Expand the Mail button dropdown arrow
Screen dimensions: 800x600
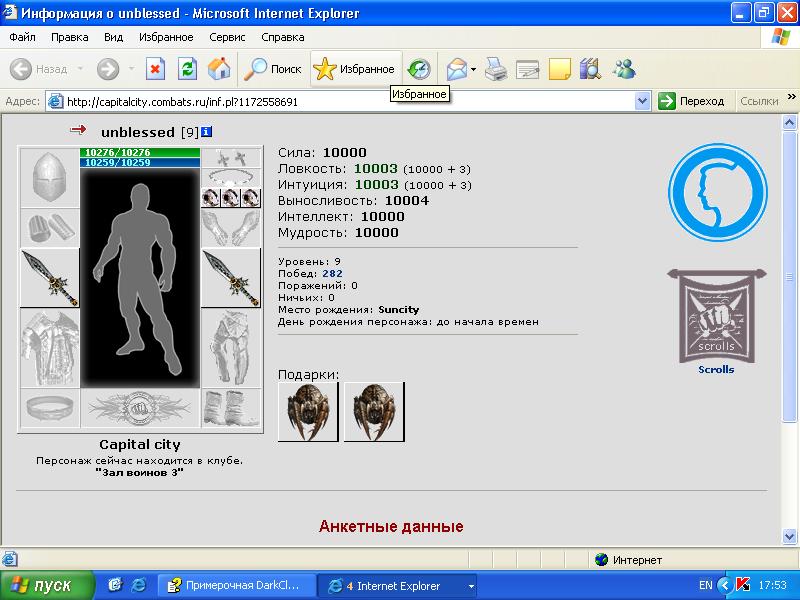click(473, 69)
